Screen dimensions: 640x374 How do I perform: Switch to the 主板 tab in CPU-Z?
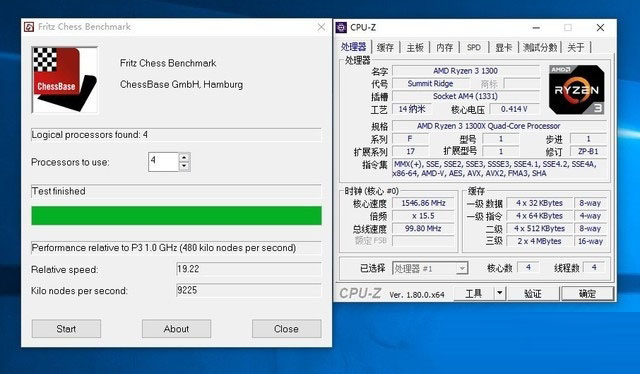point(415,48)
